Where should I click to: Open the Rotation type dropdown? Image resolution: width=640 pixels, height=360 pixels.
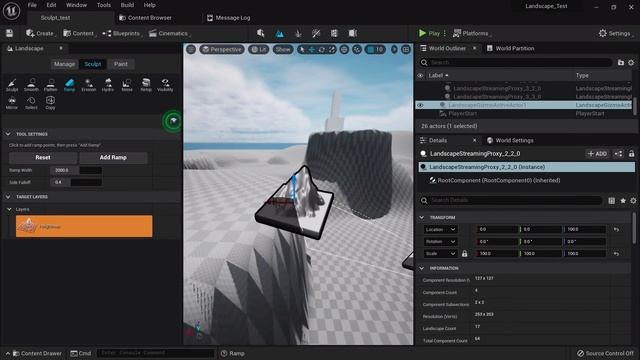[440, 242]
